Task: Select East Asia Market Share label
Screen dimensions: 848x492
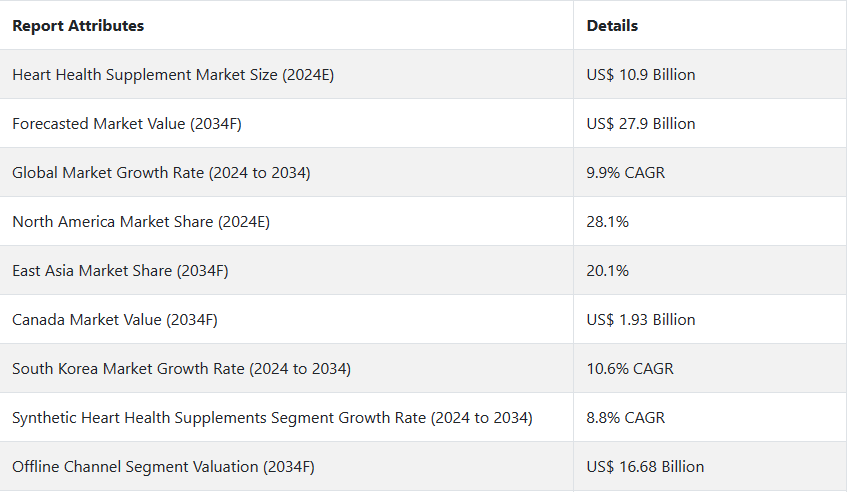Action: [123, 271]
